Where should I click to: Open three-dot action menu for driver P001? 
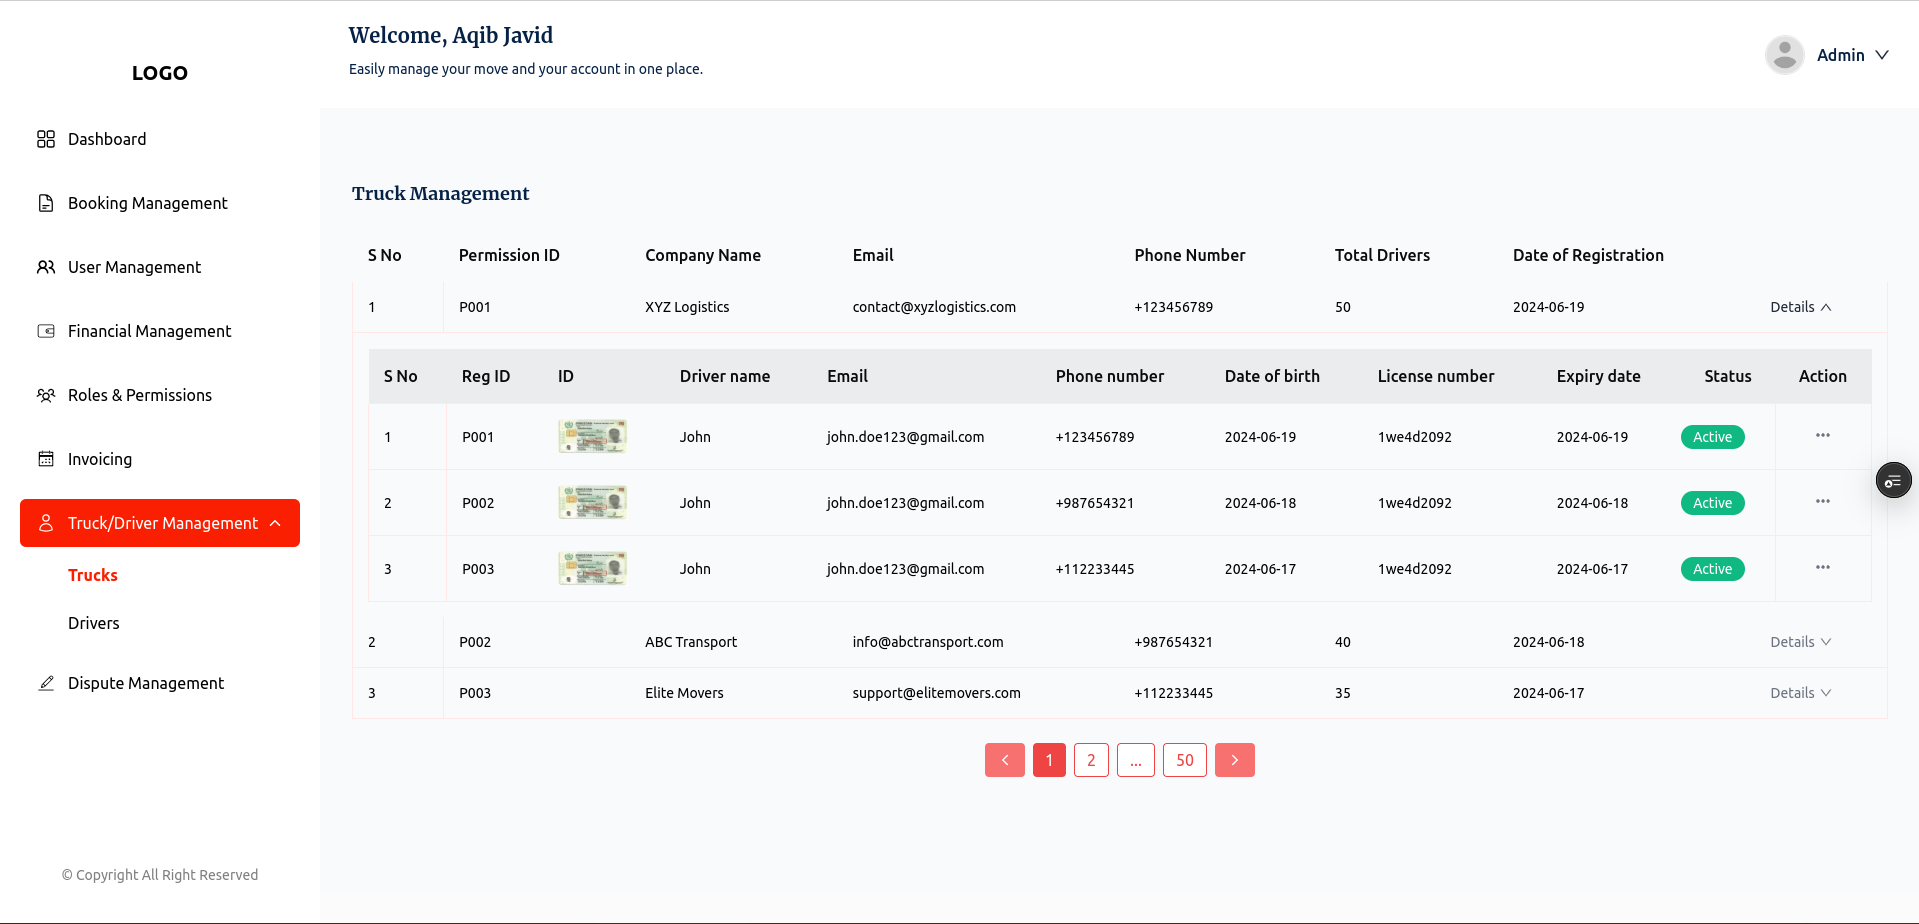pyautogui.click(x=1822, y=436)
